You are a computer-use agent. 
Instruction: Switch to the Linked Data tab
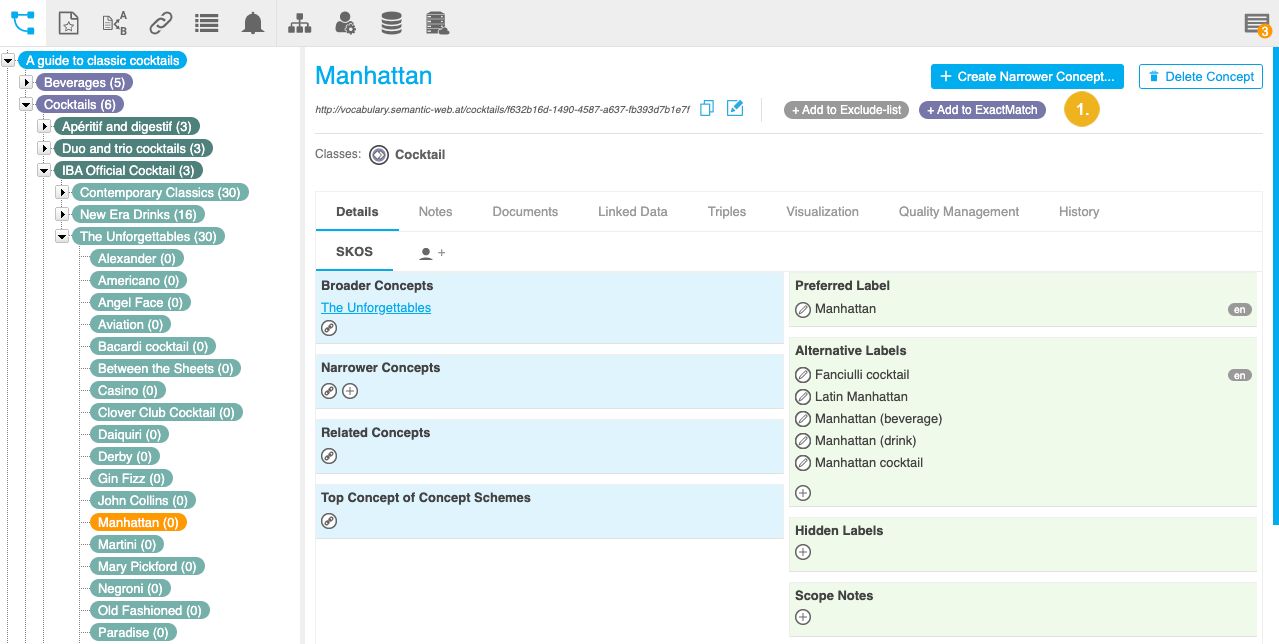632,212
